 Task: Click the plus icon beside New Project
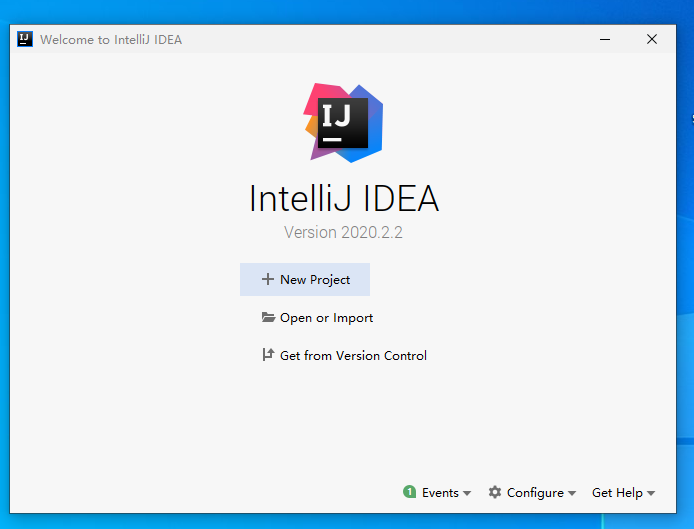click(268, 279)
